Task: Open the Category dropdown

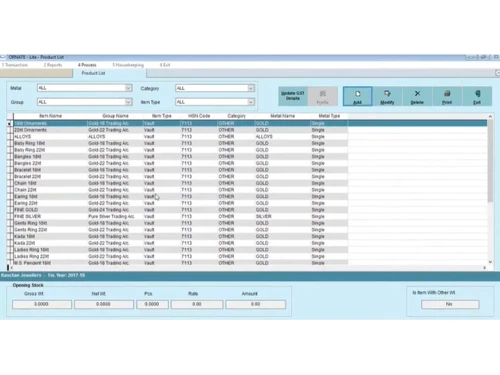Action: [251, 88]
